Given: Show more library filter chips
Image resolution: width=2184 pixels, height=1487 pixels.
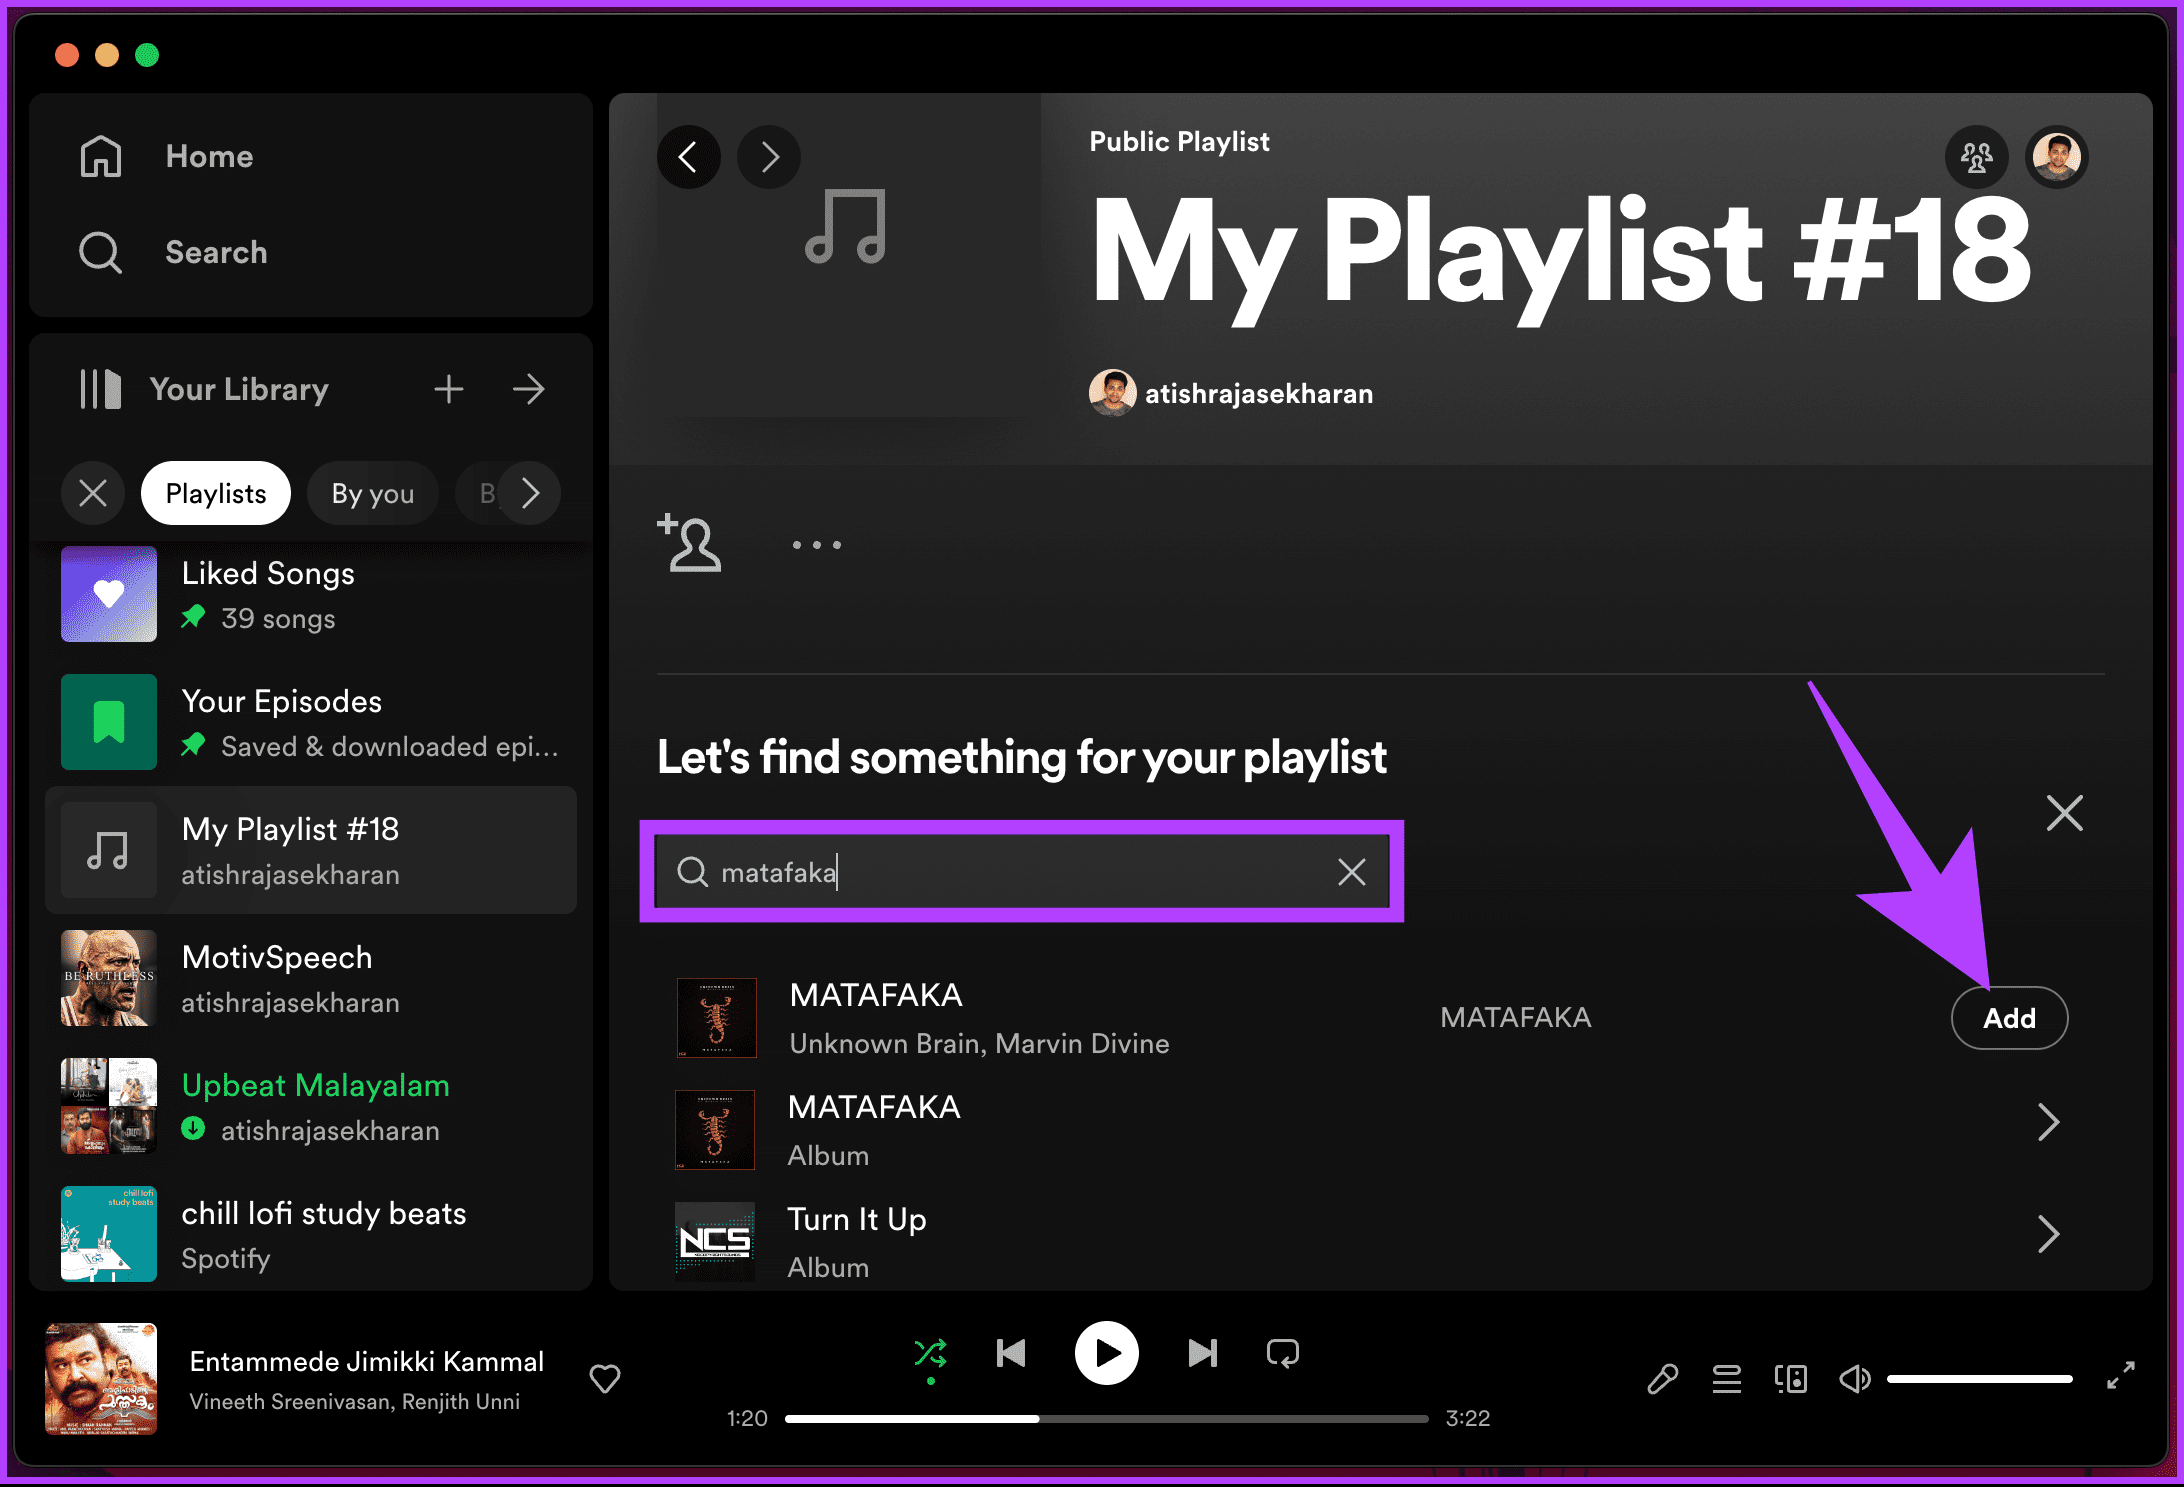Looking at the screenshot, I should tap(530, 493).
